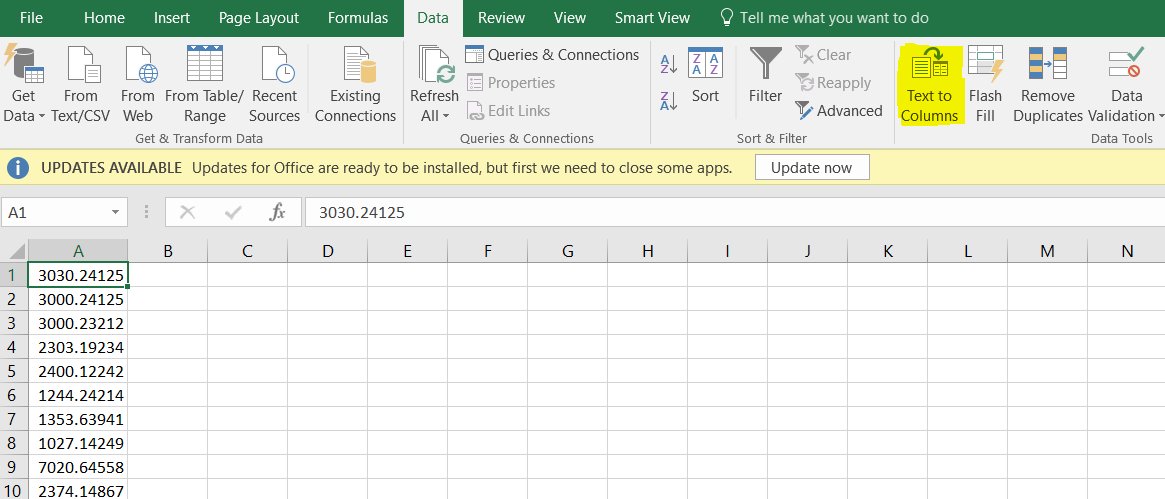This screenshot has width=1165, height=499.
Task: Click cell with 1027.14249
Action: tap(78, 443)
